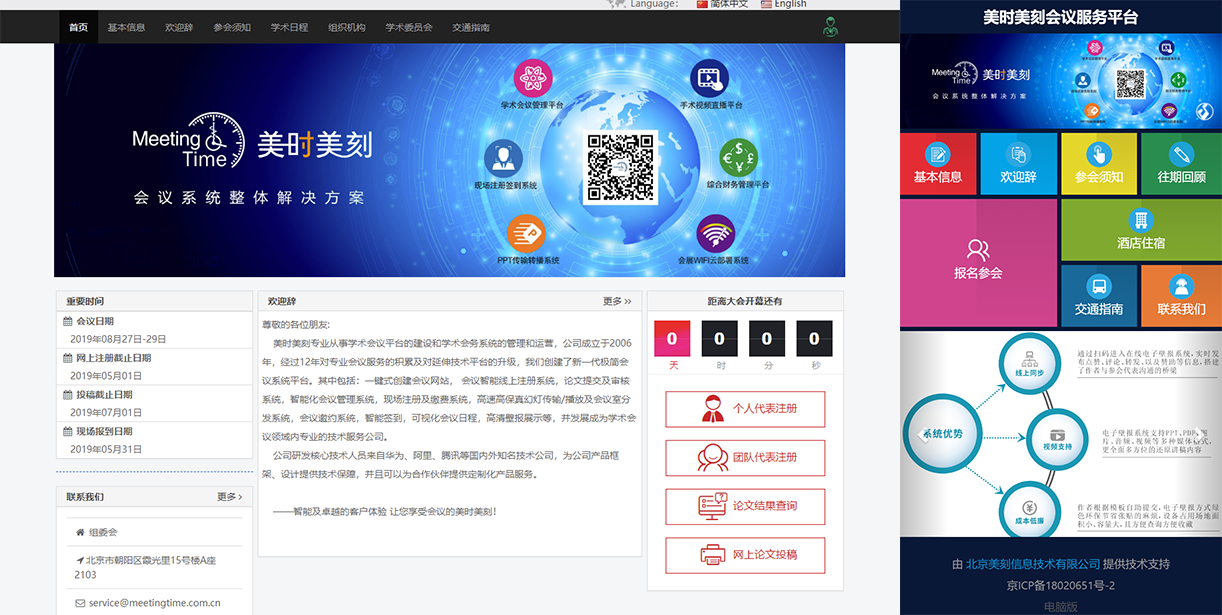Click the green user account icon
Viewport: 1222px width, 615px height.
(x=830, y=27)
